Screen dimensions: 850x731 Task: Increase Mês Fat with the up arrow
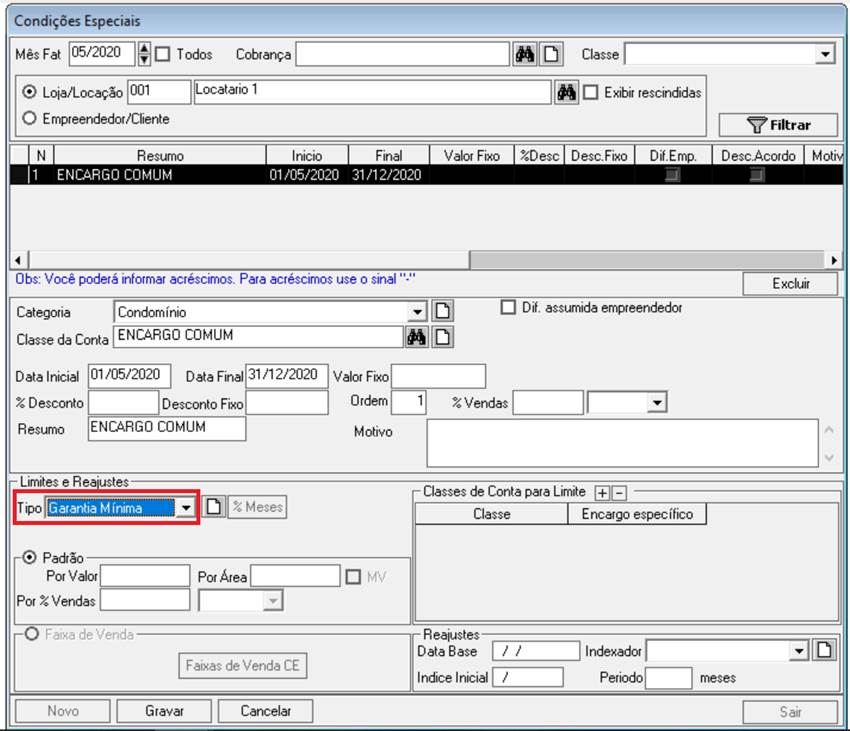pos(144,49)
